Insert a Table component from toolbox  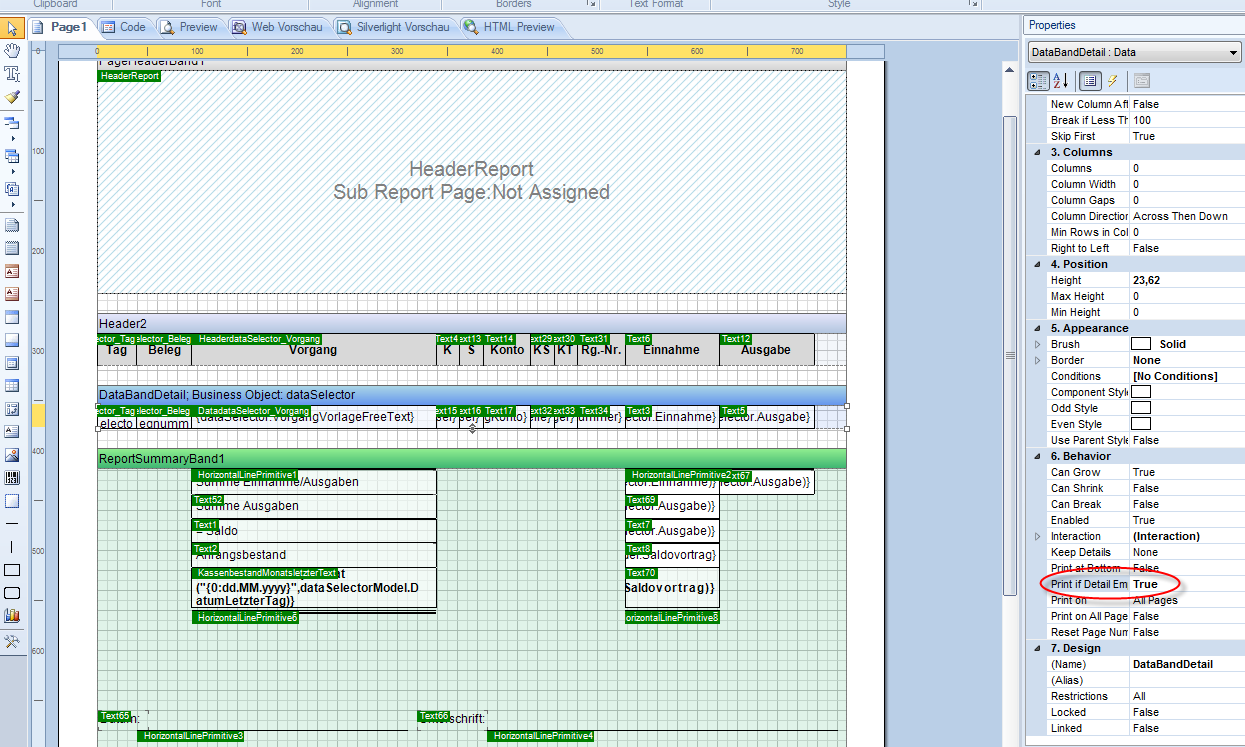12,386
